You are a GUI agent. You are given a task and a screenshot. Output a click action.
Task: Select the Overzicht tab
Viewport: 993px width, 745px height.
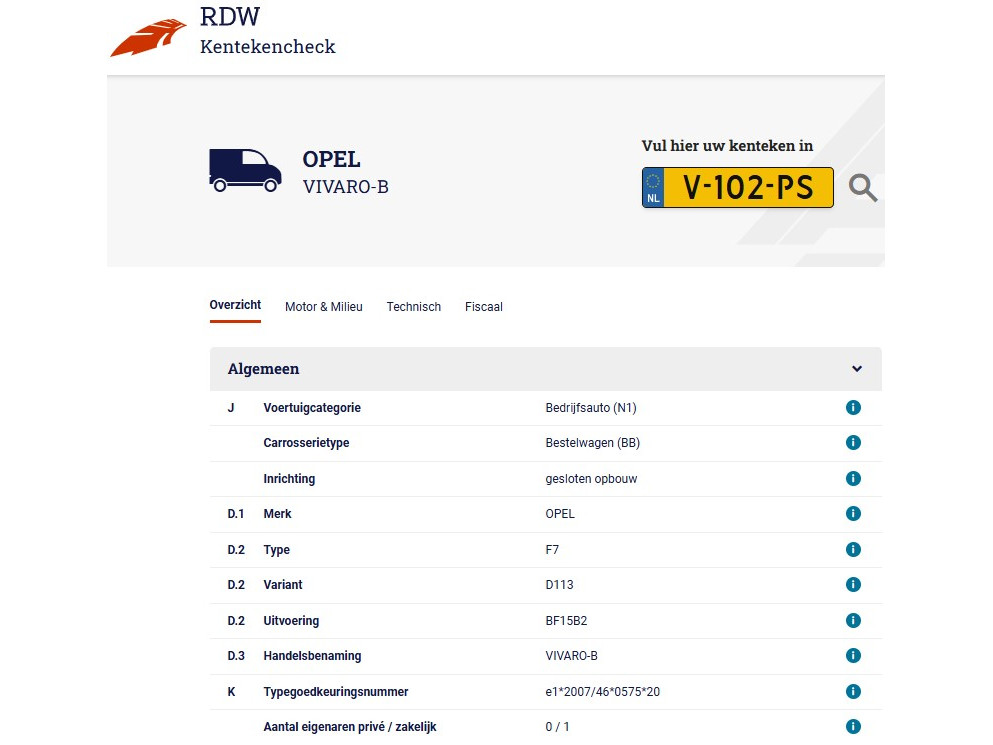(x=235, y=306)
